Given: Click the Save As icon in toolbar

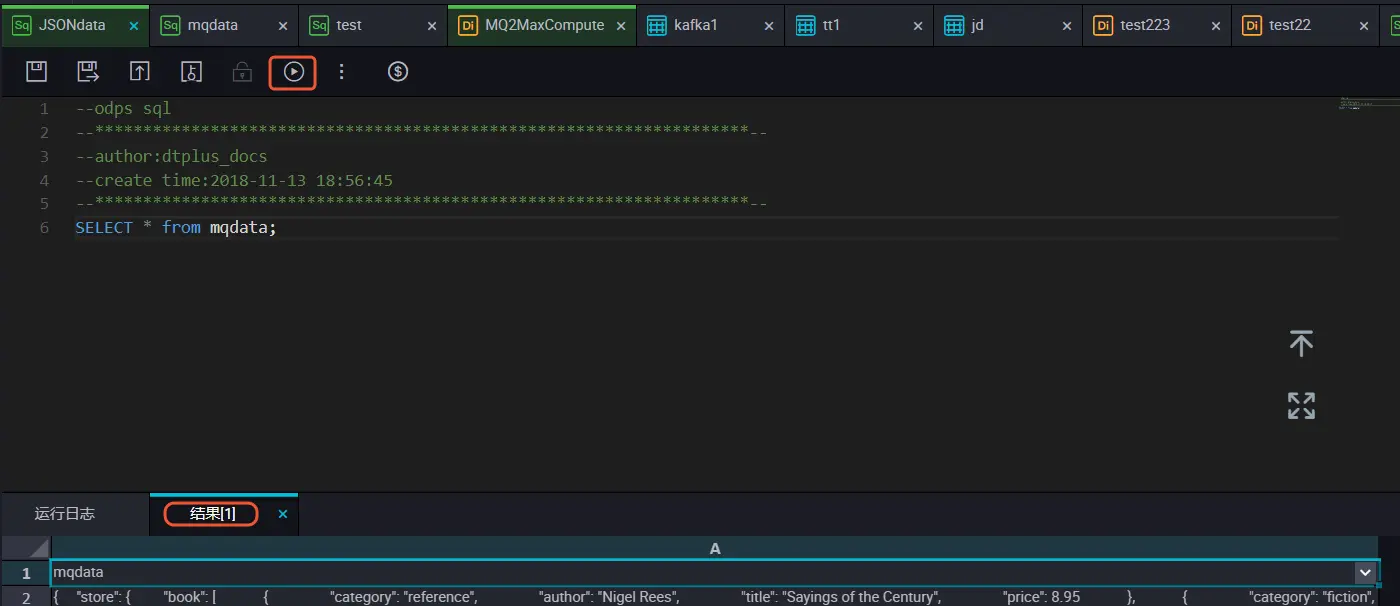Looking at the screenshot, I should pyautogui.click(x=88, y=71).
